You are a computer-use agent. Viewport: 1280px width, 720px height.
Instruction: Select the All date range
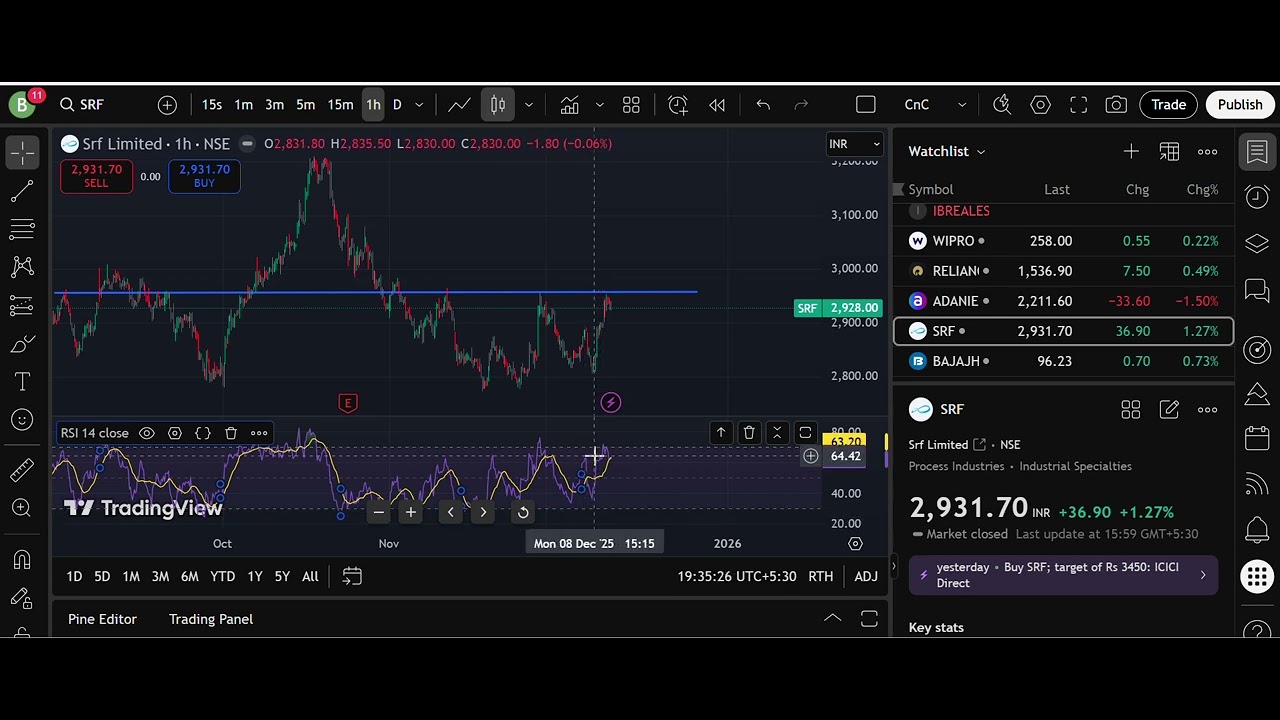point(310,576)
